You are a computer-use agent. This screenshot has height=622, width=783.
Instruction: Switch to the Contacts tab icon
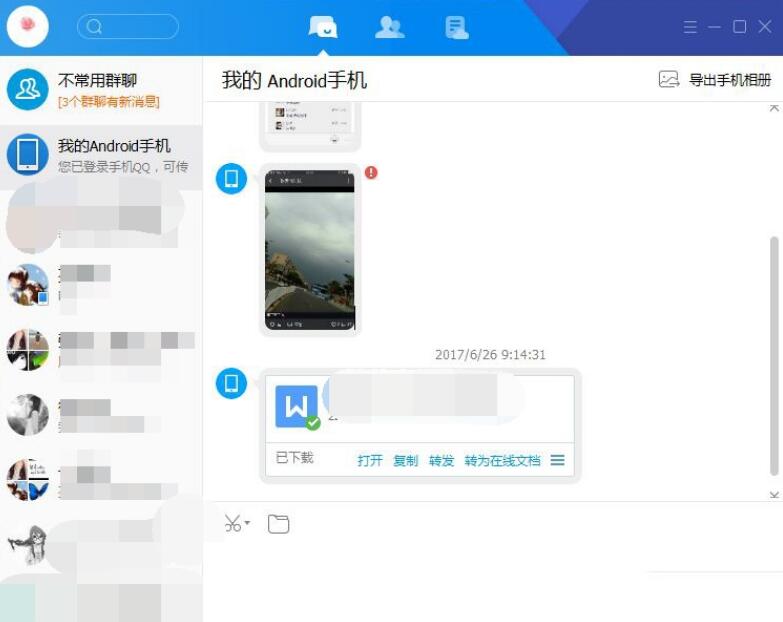[390, 27]
